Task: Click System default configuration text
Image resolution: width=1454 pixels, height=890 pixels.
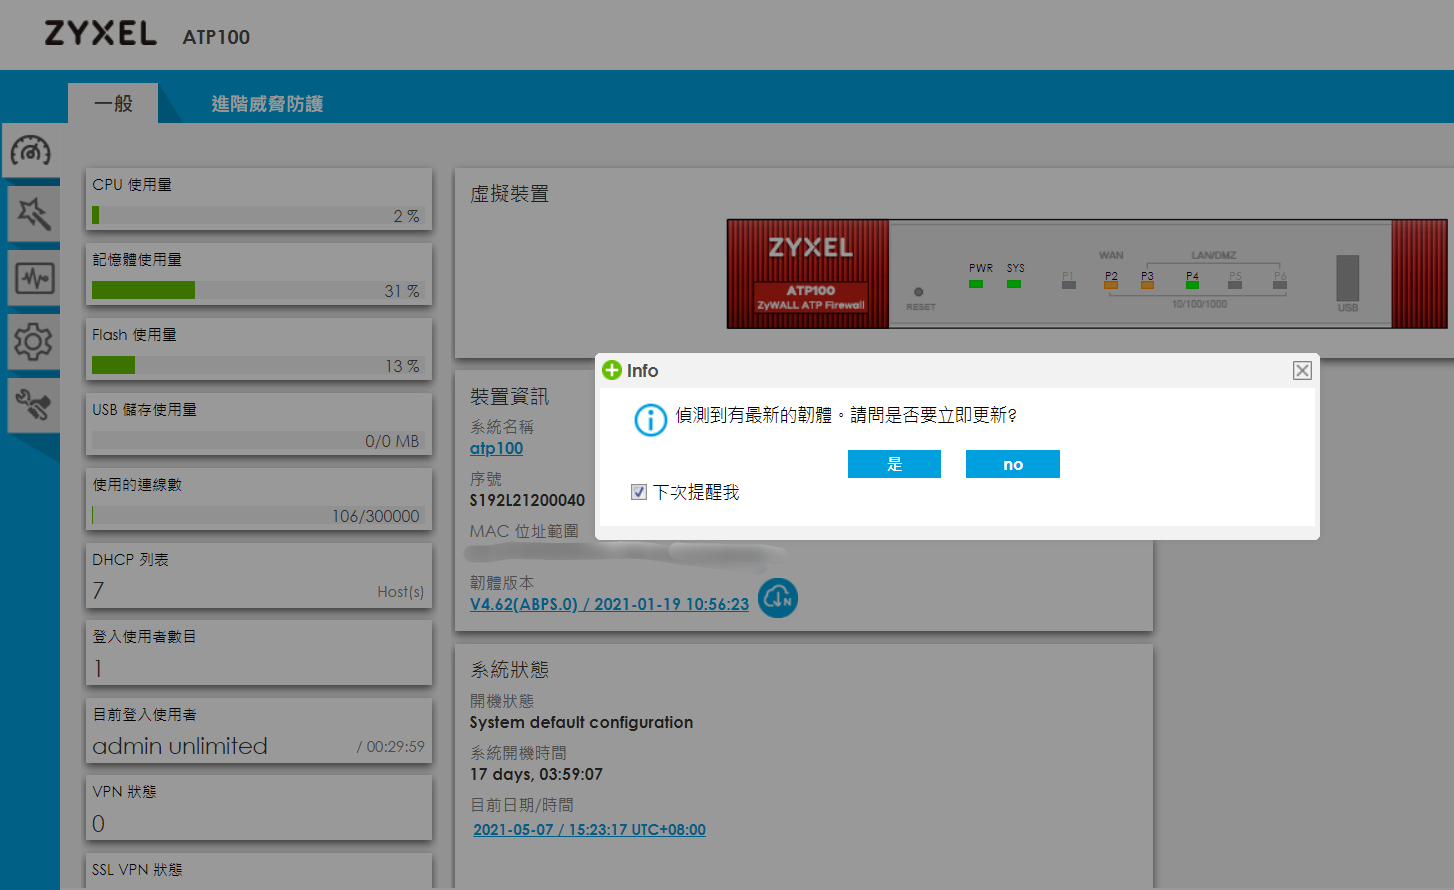Action: (x=581, y=722)
